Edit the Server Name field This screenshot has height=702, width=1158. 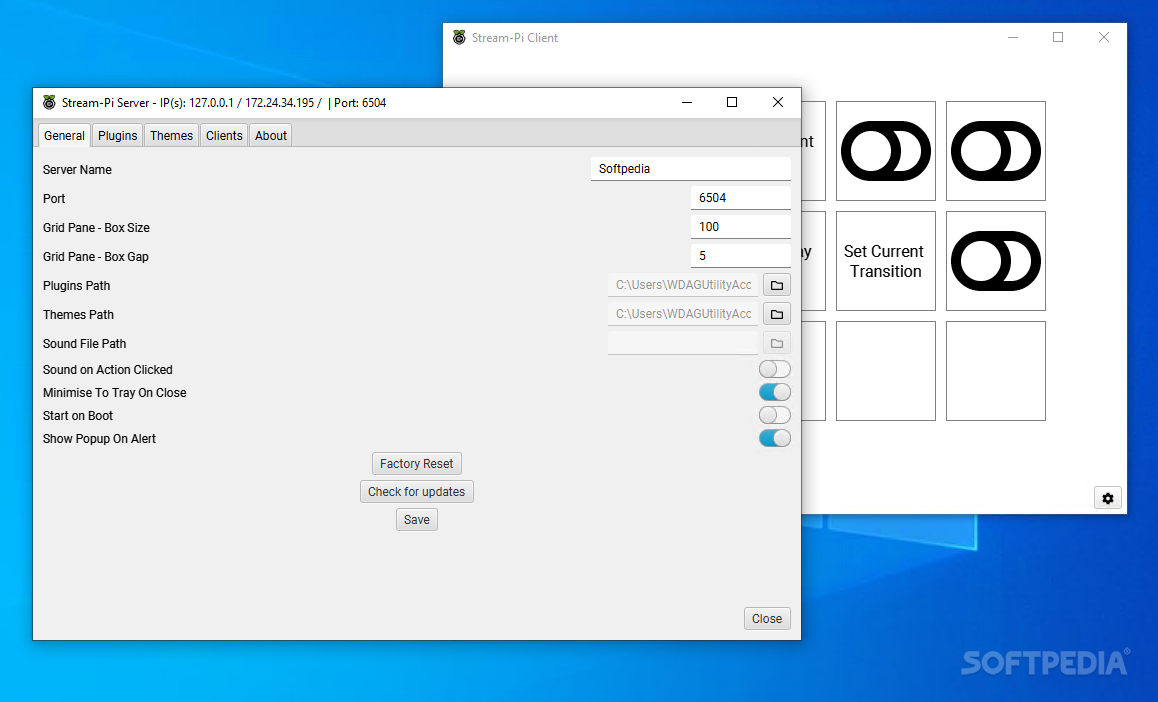(691, 169)
